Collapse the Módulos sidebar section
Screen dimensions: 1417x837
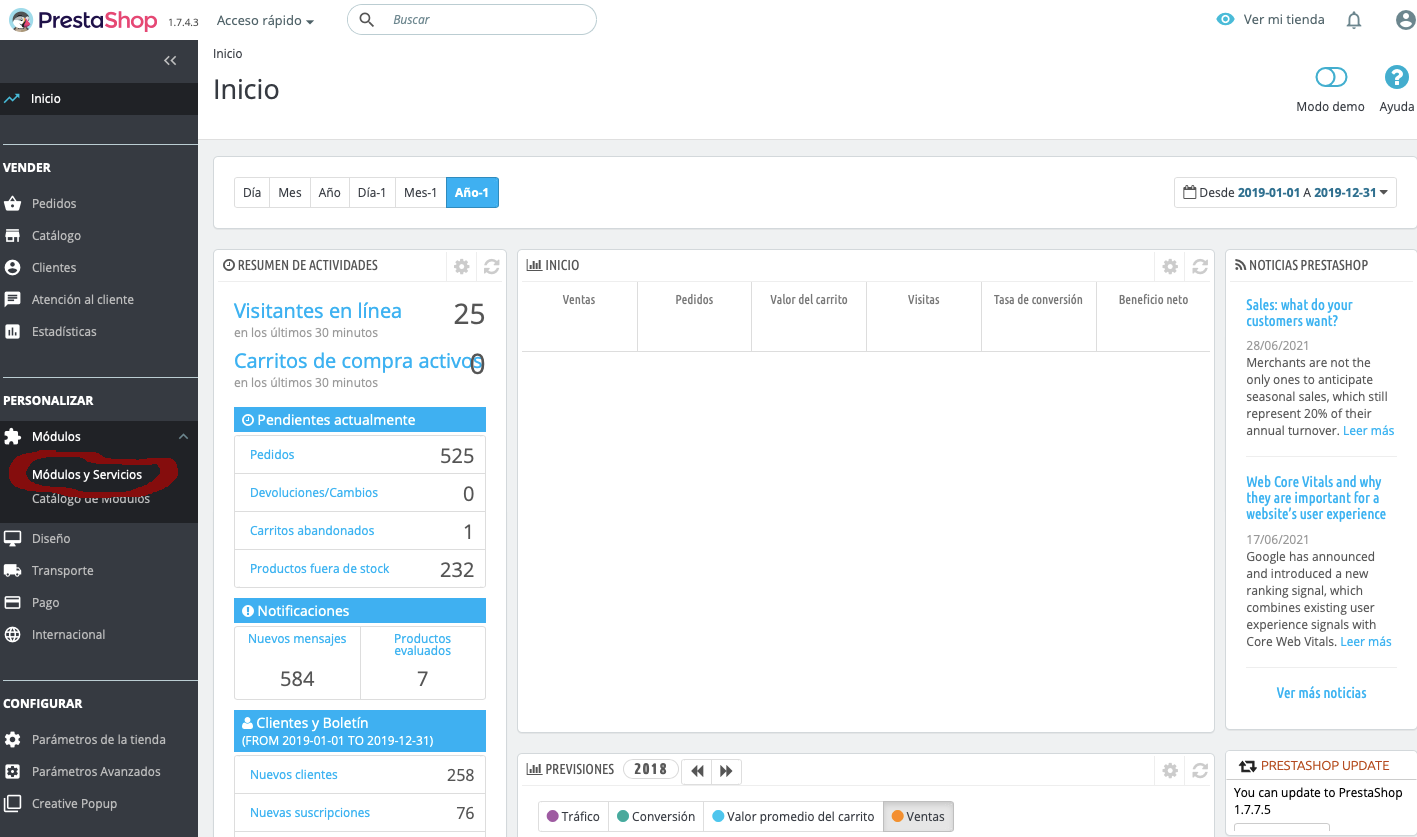pyautogui.click(x=183, y=437)
